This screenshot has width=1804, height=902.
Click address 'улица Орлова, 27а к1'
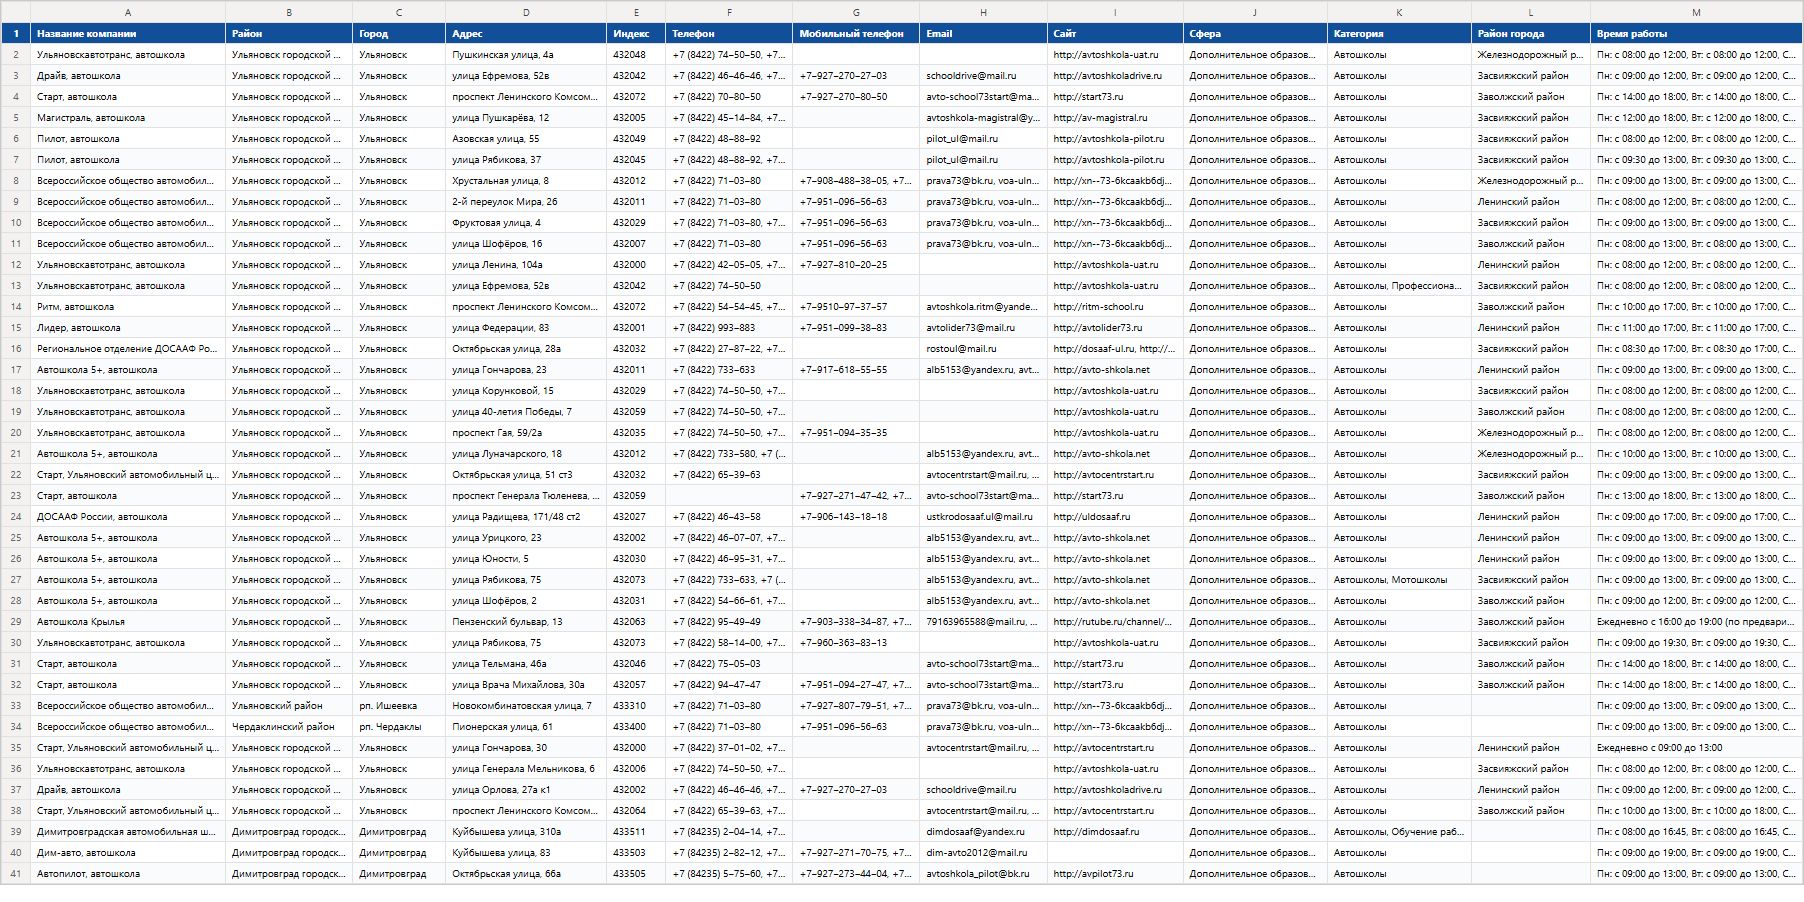pos(526,790)
